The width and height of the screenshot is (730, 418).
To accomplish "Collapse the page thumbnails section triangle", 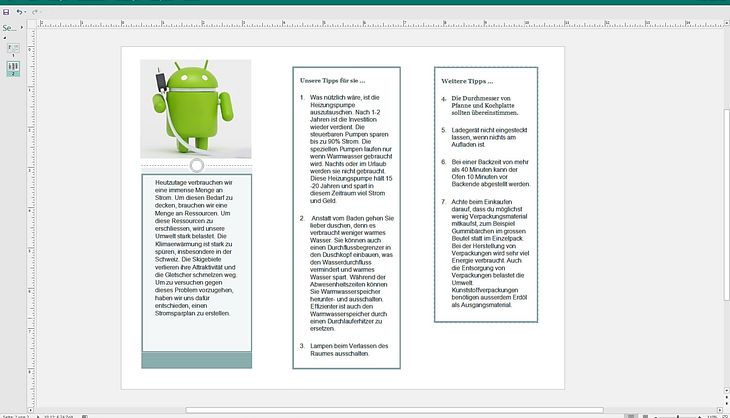I will pos(5,38).
